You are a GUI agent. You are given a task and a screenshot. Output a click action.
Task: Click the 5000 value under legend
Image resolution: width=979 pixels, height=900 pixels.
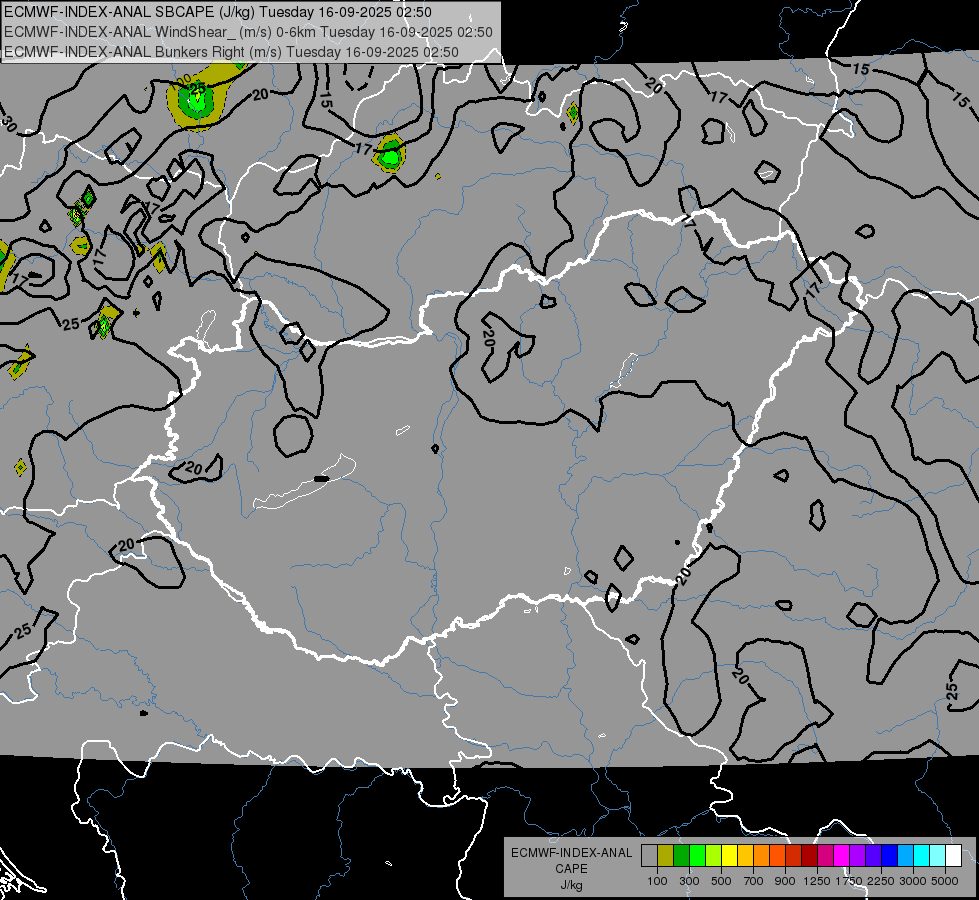click(945, 881)
